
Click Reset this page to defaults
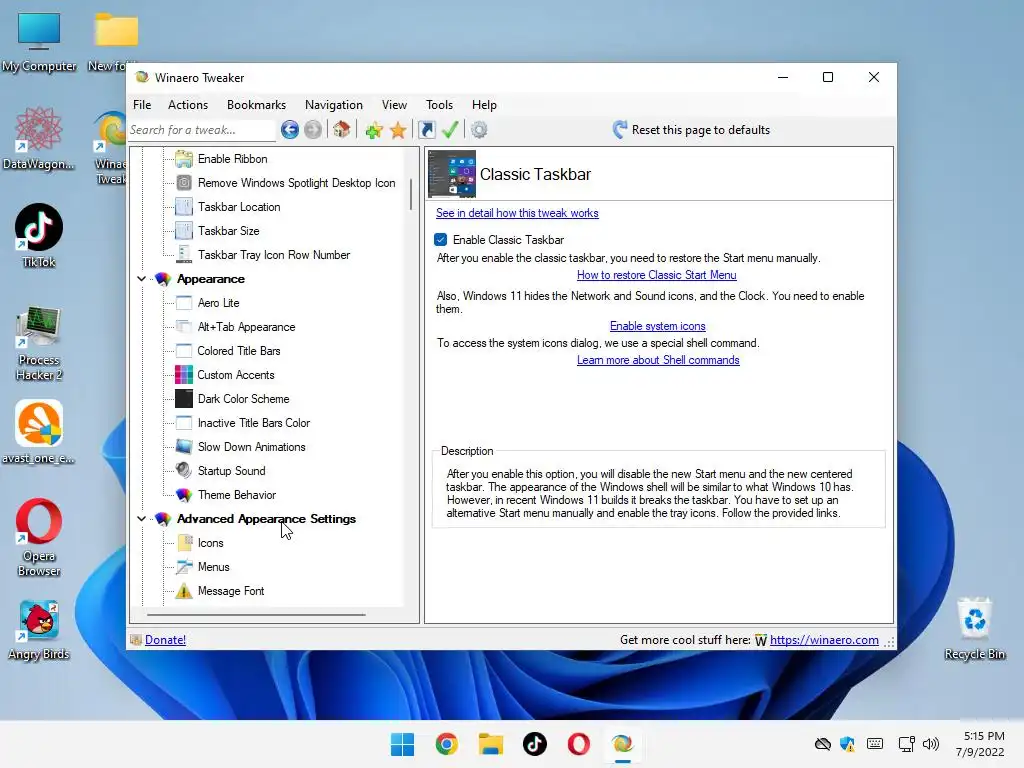point(701,130)
